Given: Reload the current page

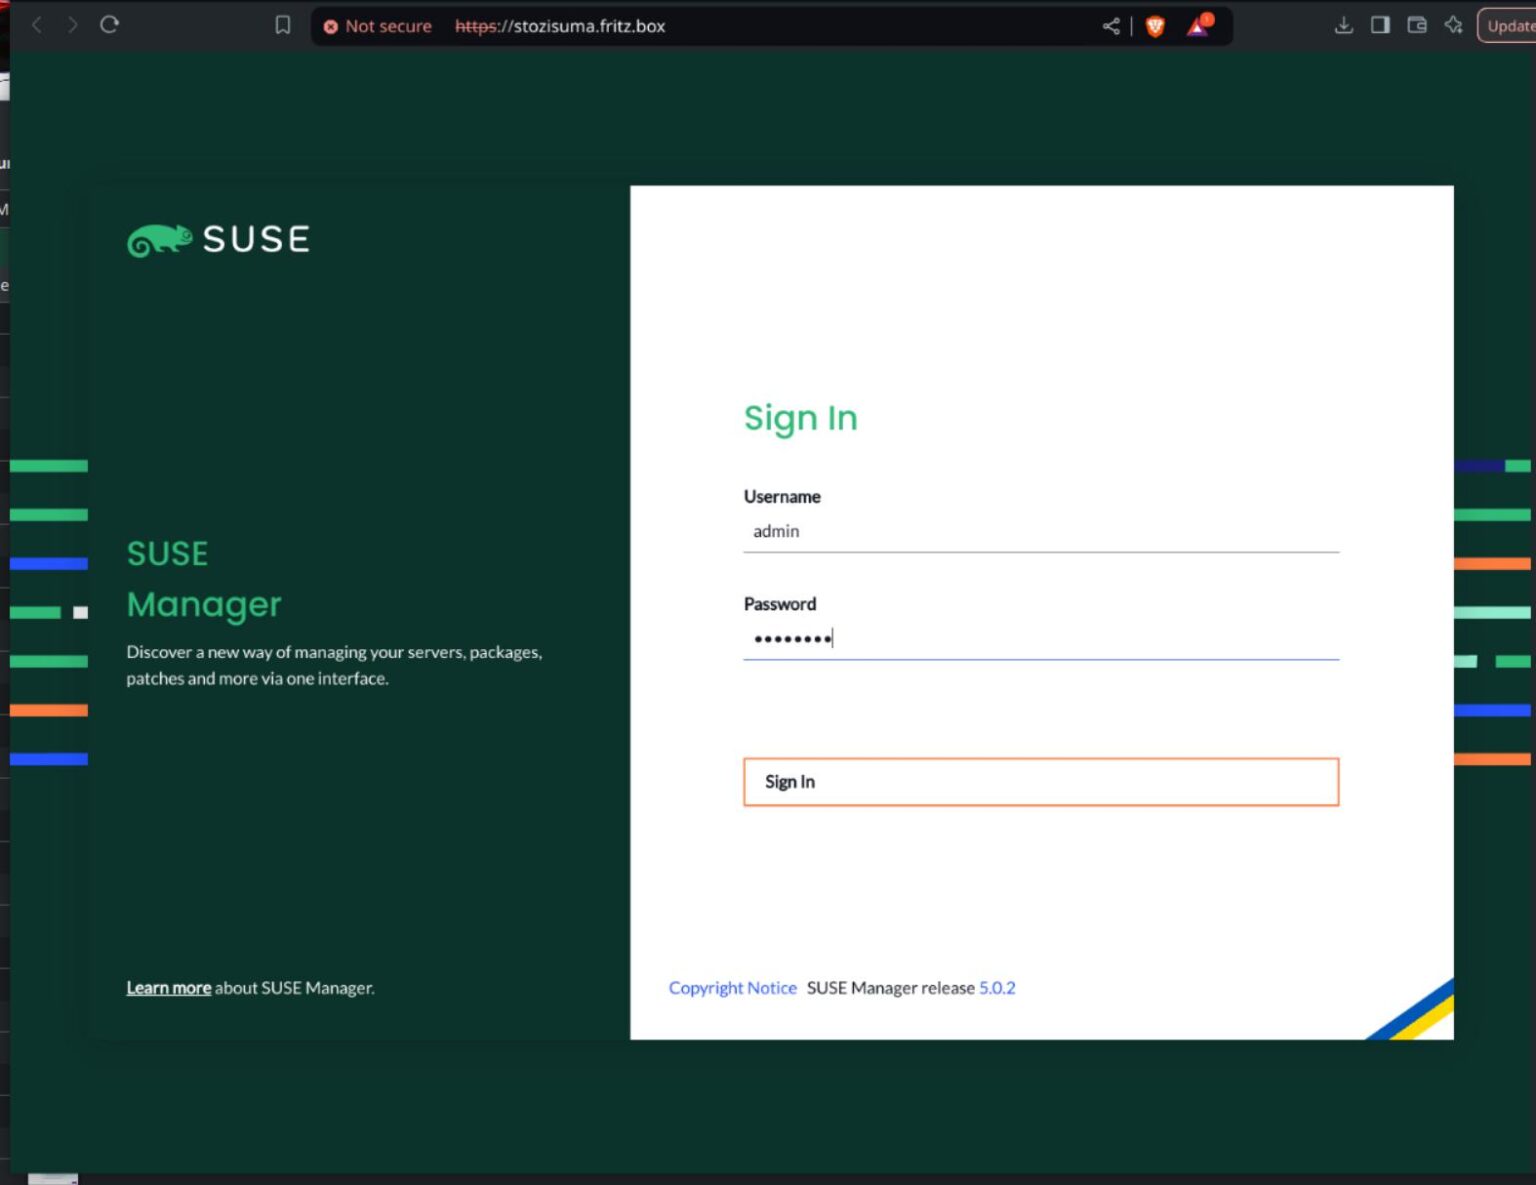Looking at the screenshot, I should (x=110, y=25).
